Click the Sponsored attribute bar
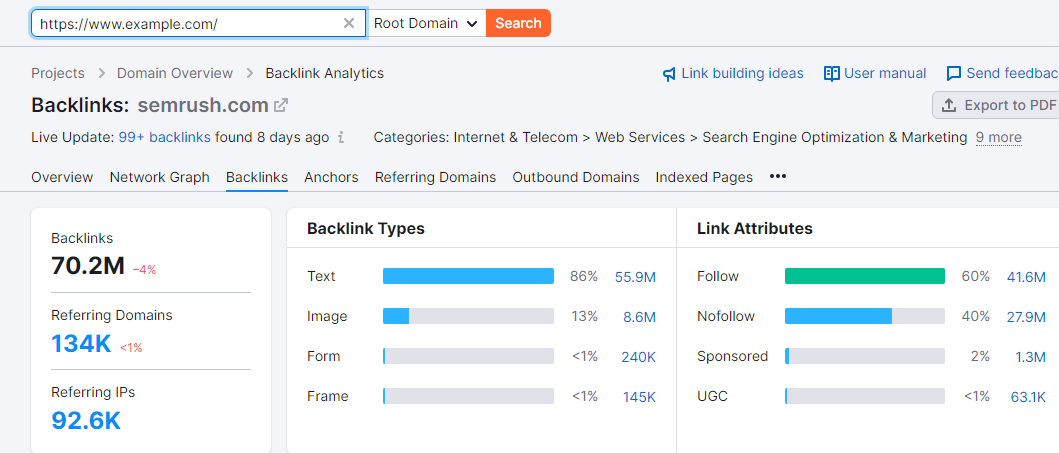Screen dimensions: 1059x453 864,356
